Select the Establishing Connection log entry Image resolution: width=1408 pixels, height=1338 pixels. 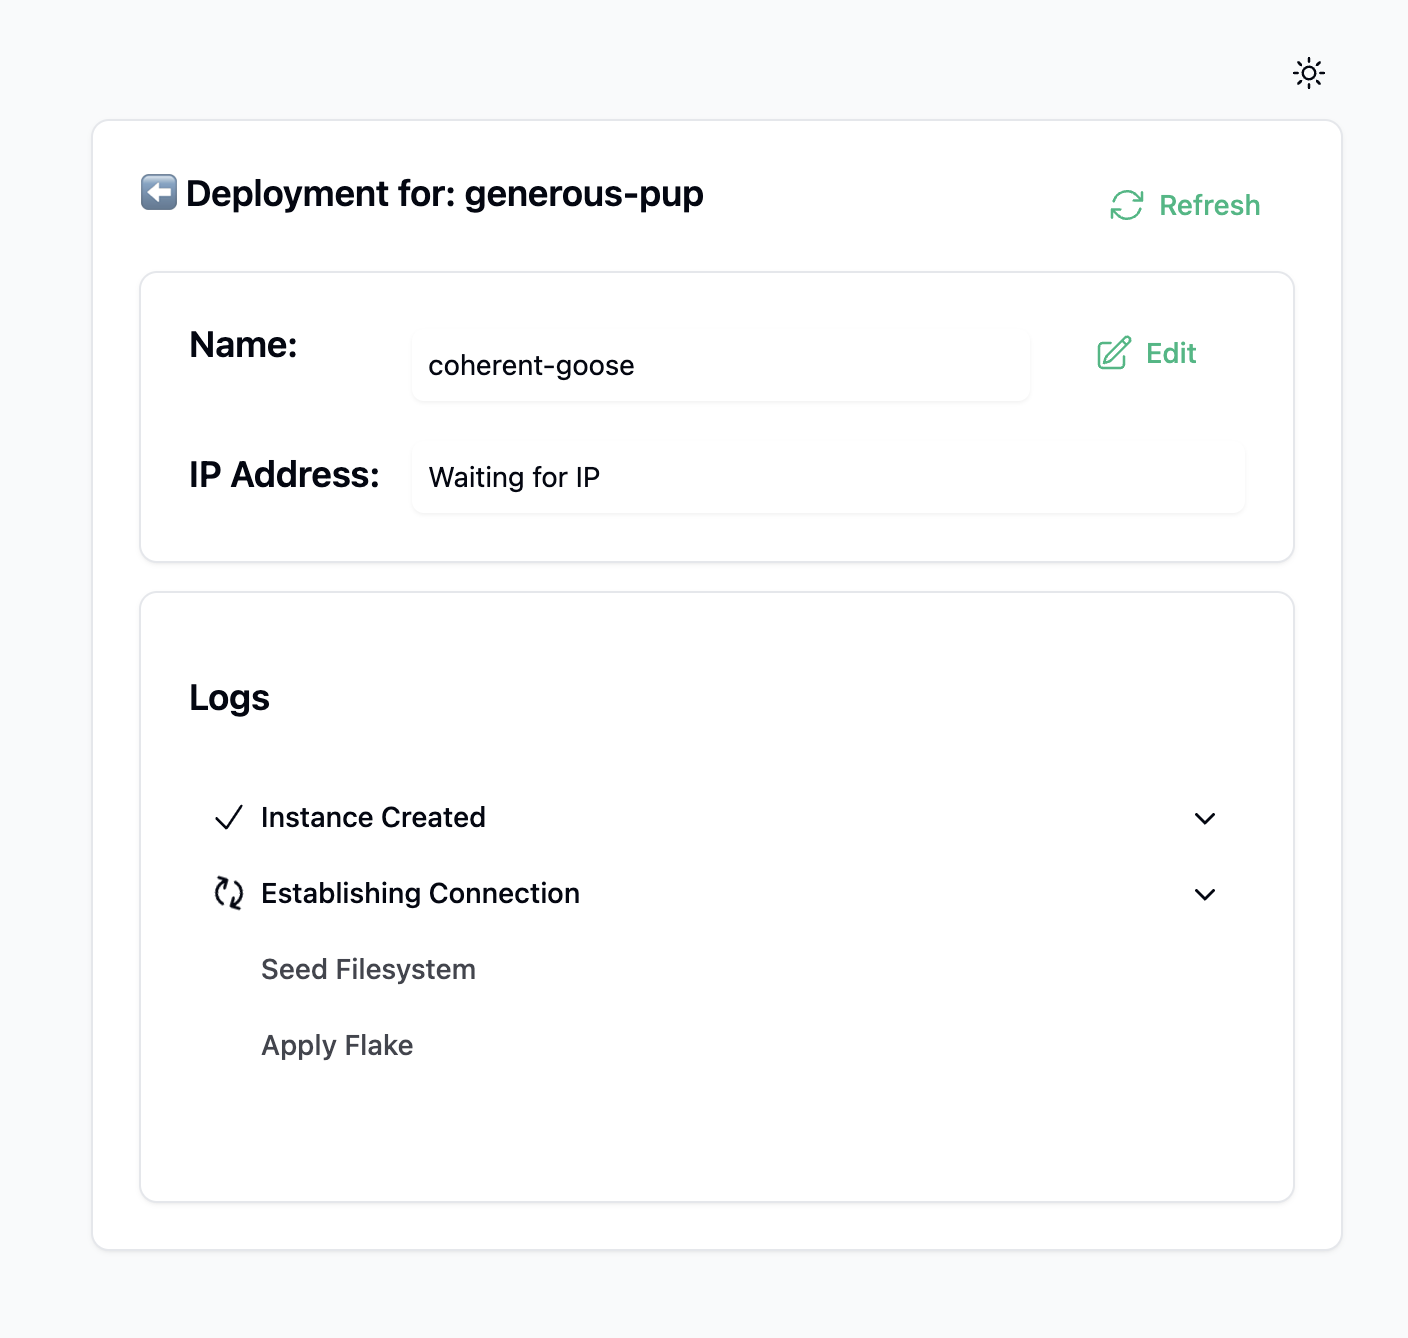pos(420,893)
